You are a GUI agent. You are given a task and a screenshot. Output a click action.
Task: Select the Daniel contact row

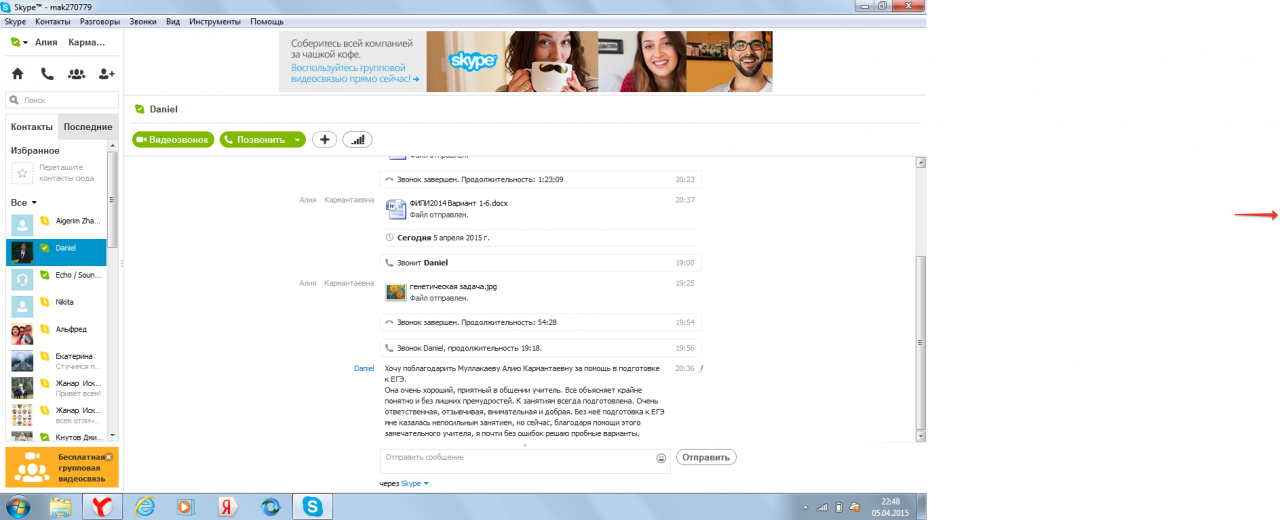(56, 252)
